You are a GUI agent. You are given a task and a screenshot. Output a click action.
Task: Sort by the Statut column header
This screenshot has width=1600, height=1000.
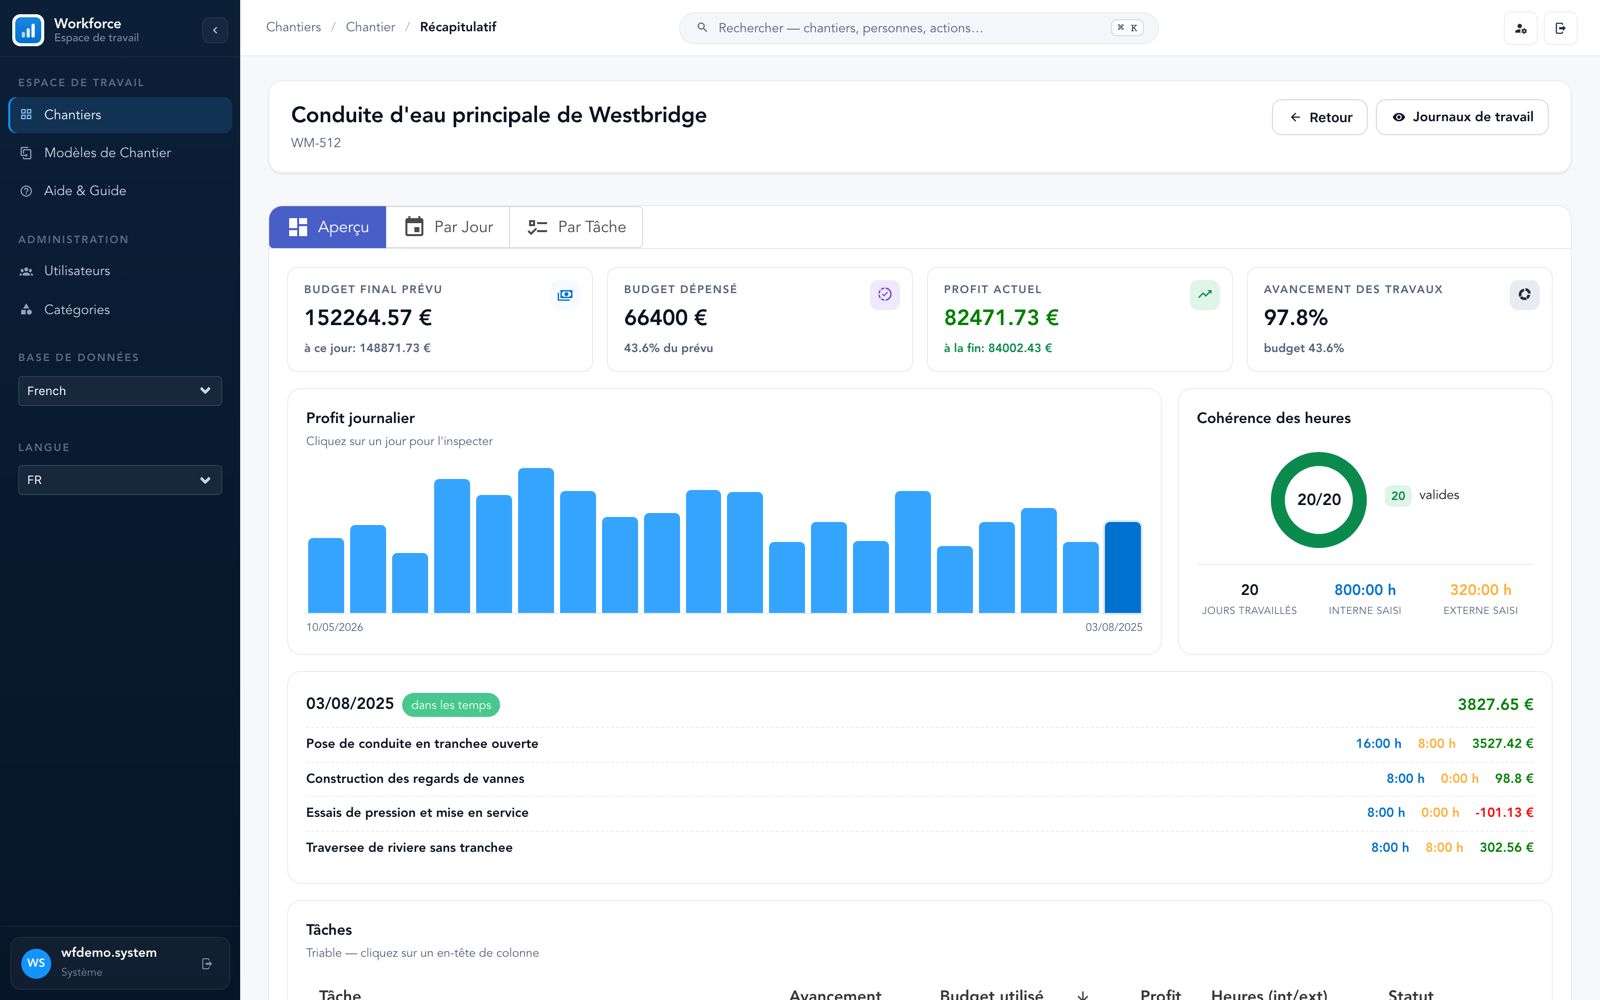pos(1410,995)
